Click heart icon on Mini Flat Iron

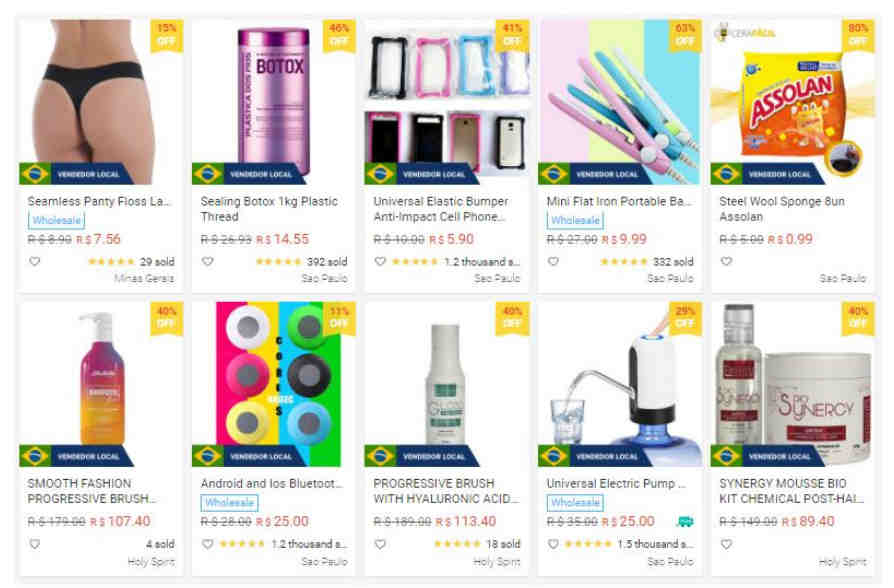coord(553,261)
